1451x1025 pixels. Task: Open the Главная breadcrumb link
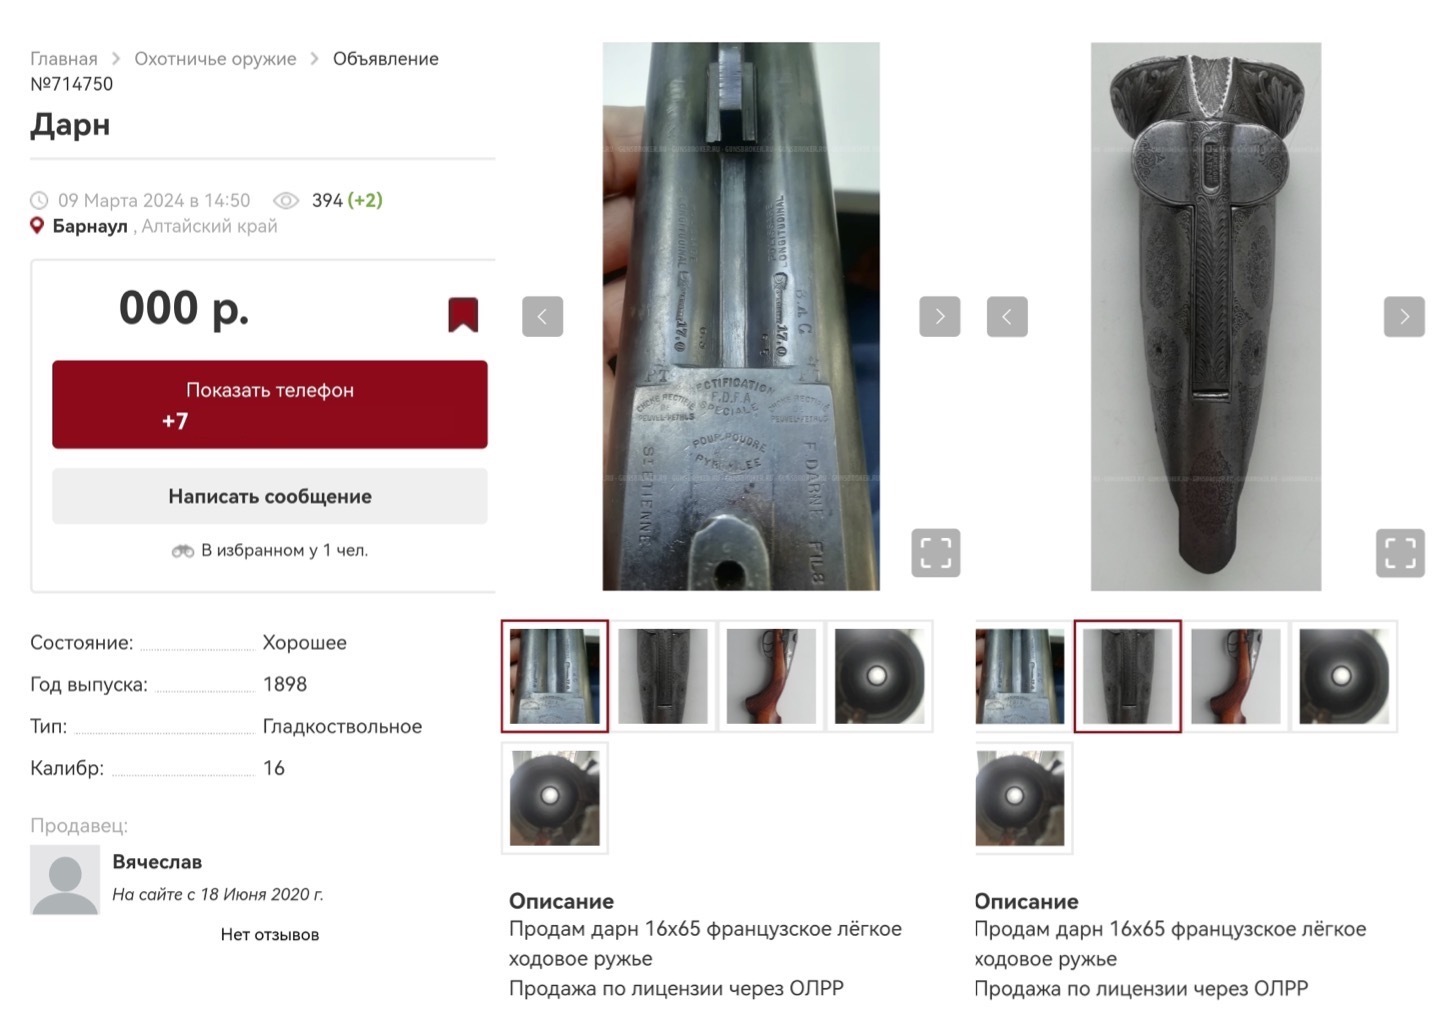tap(64, 59)
